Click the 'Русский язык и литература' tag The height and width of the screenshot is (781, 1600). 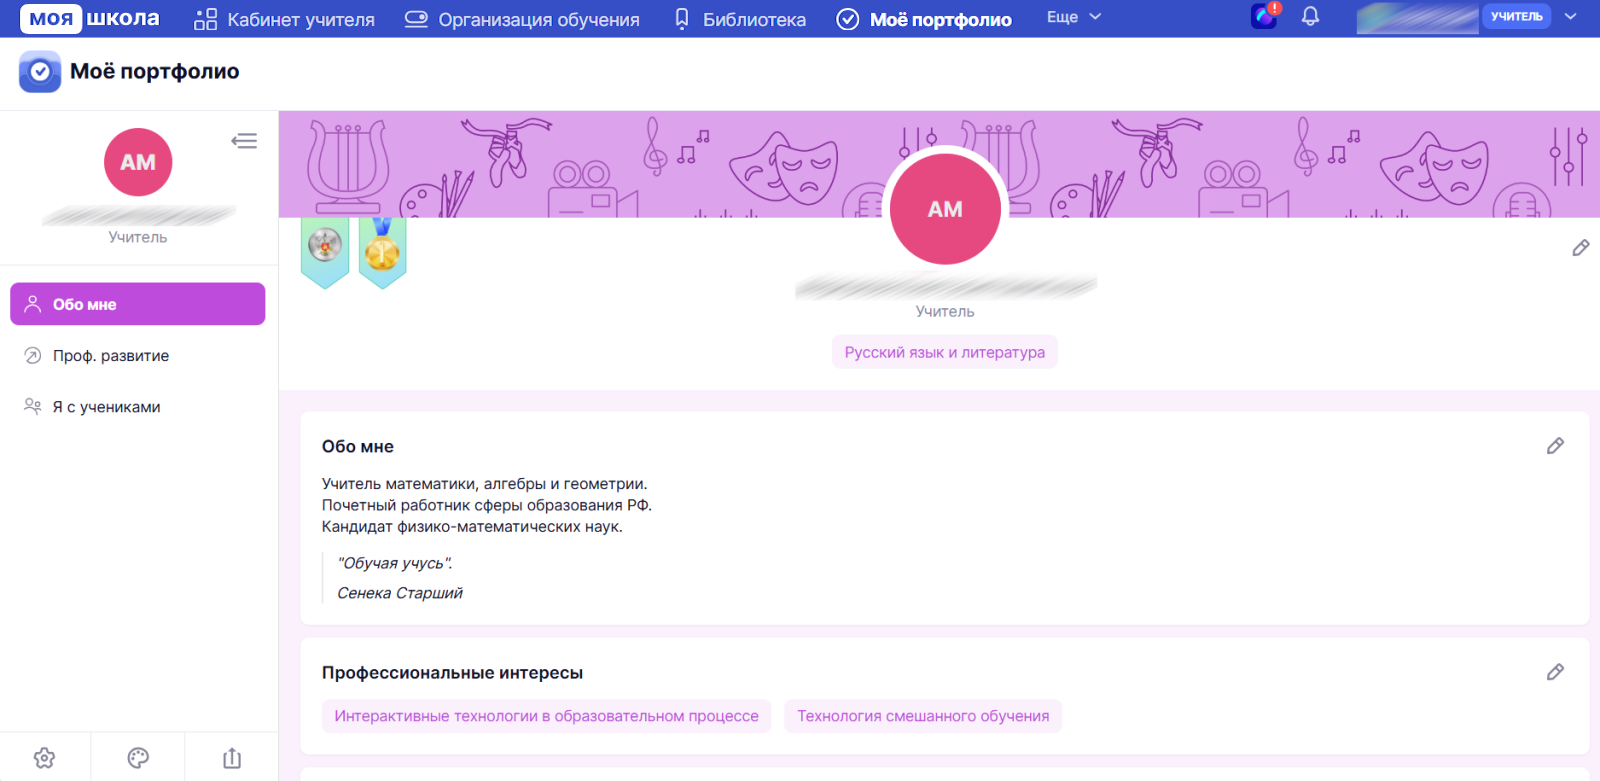944,352
